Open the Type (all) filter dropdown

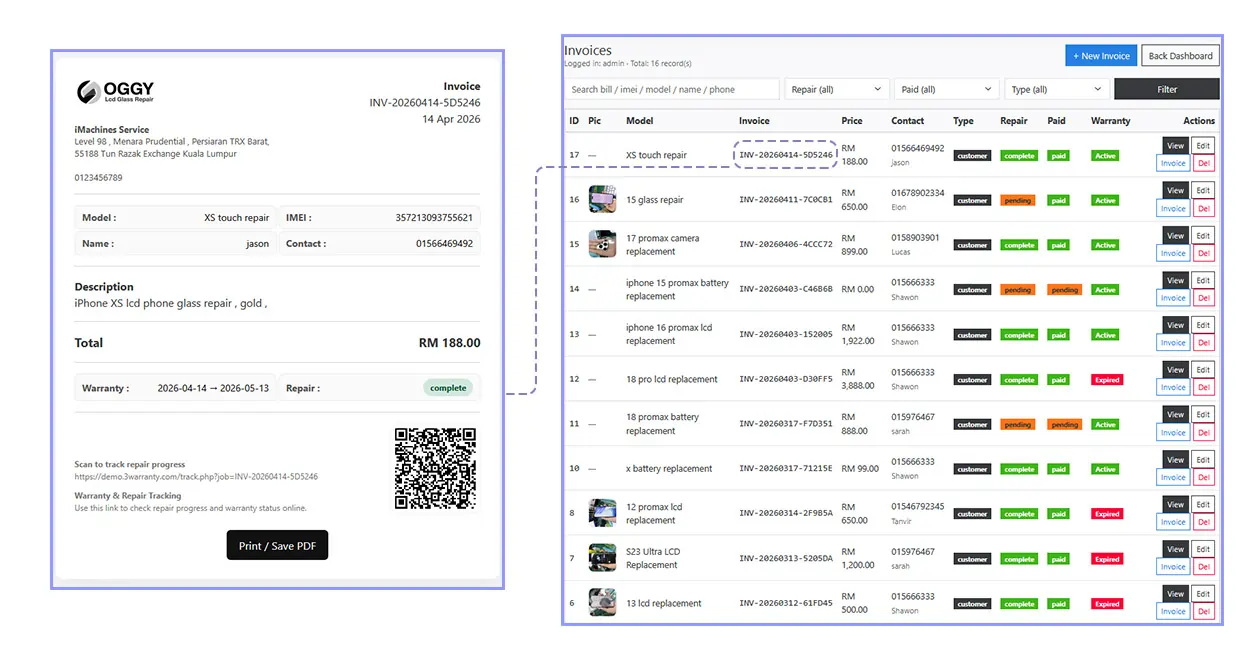click(x=1055, y=89)
